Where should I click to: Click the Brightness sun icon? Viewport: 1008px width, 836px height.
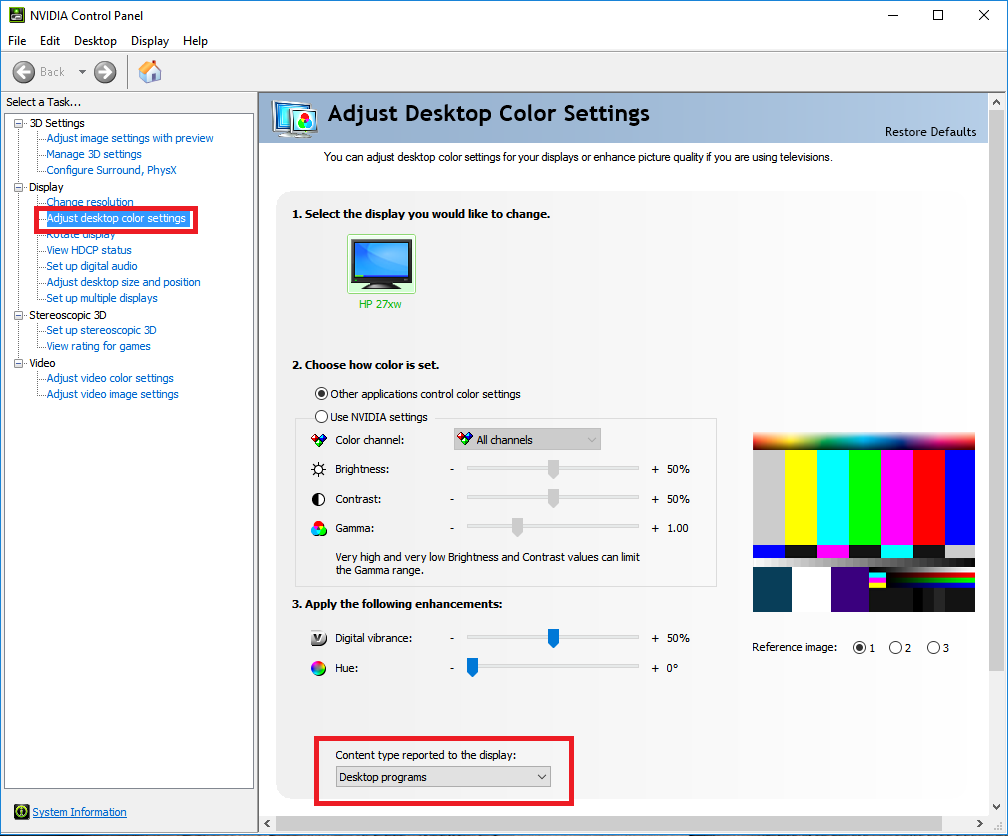318,469
